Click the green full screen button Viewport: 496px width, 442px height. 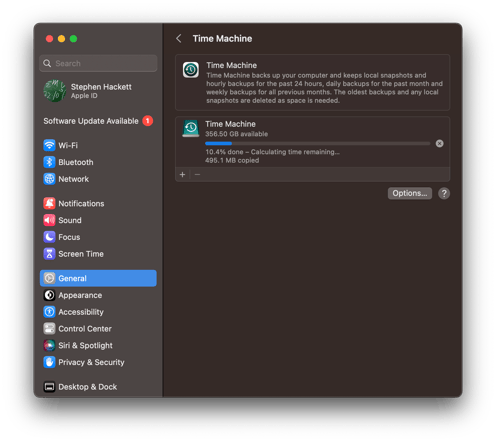[73, 39]
